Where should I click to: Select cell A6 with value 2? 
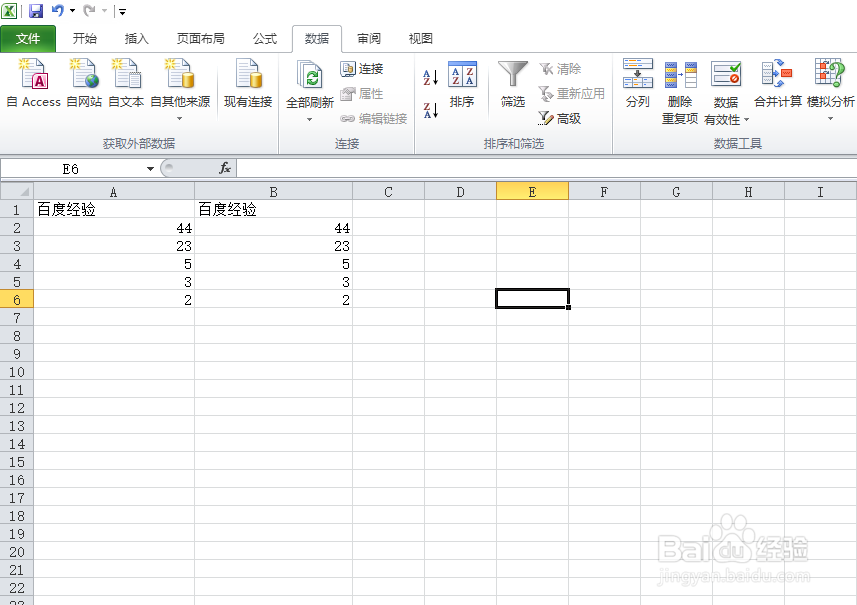114,299
